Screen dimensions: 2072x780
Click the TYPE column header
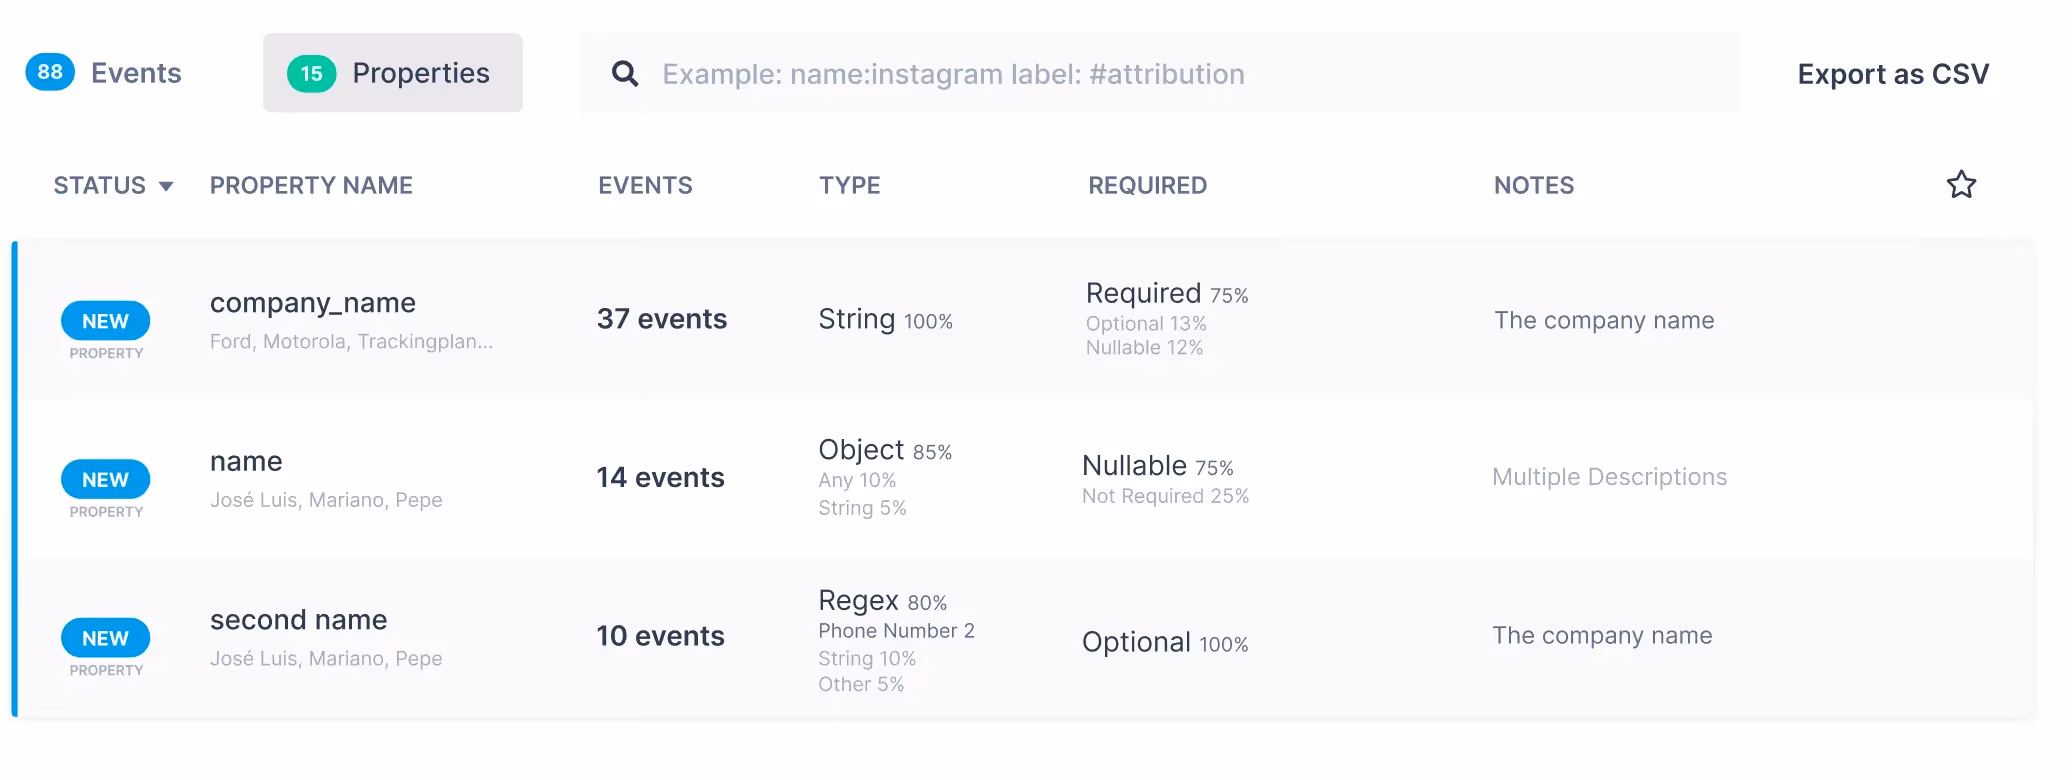click(x=849, y=185)
